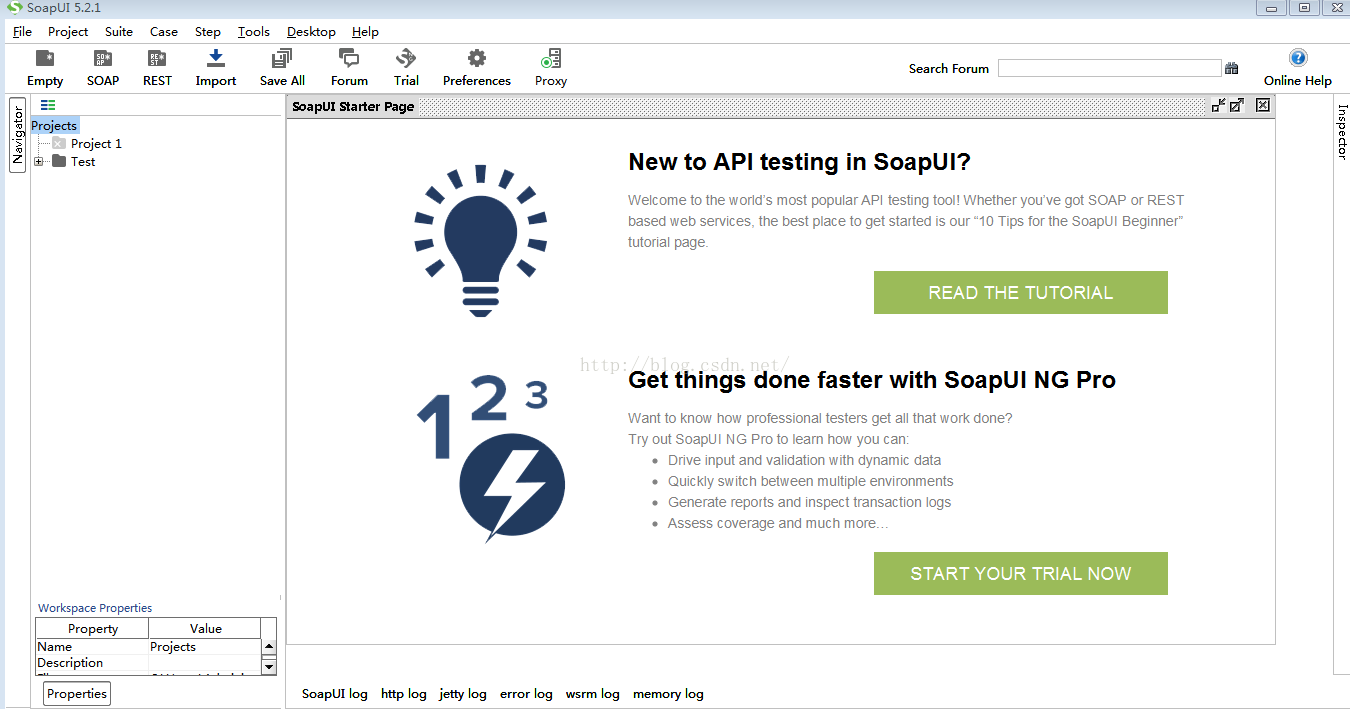Click the Properties button at bottom left
1350x709 pixels.
[77, 693]
